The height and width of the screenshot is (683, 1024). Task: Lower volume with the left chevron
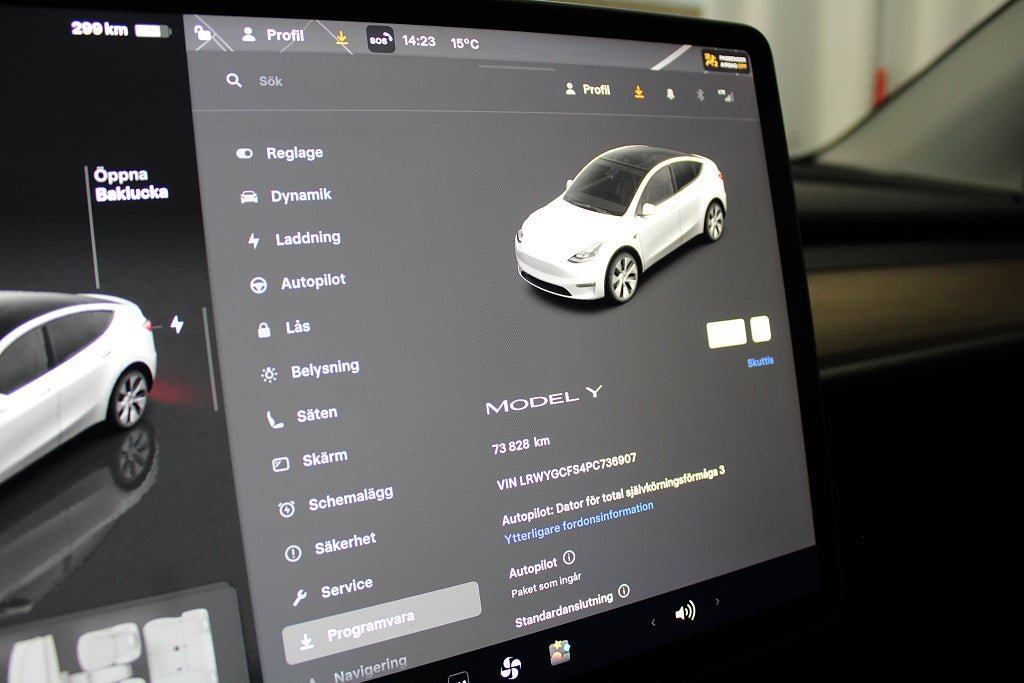[653, 621]
